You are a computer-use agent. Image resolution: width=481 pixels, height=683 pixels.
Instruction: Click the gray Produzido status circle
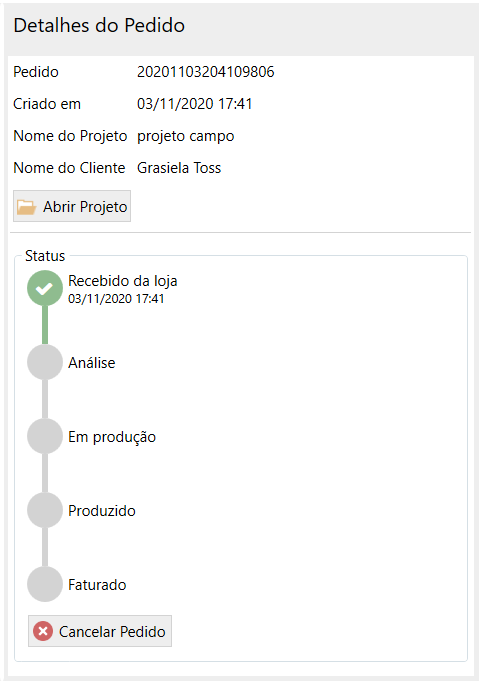click(45, 510)
